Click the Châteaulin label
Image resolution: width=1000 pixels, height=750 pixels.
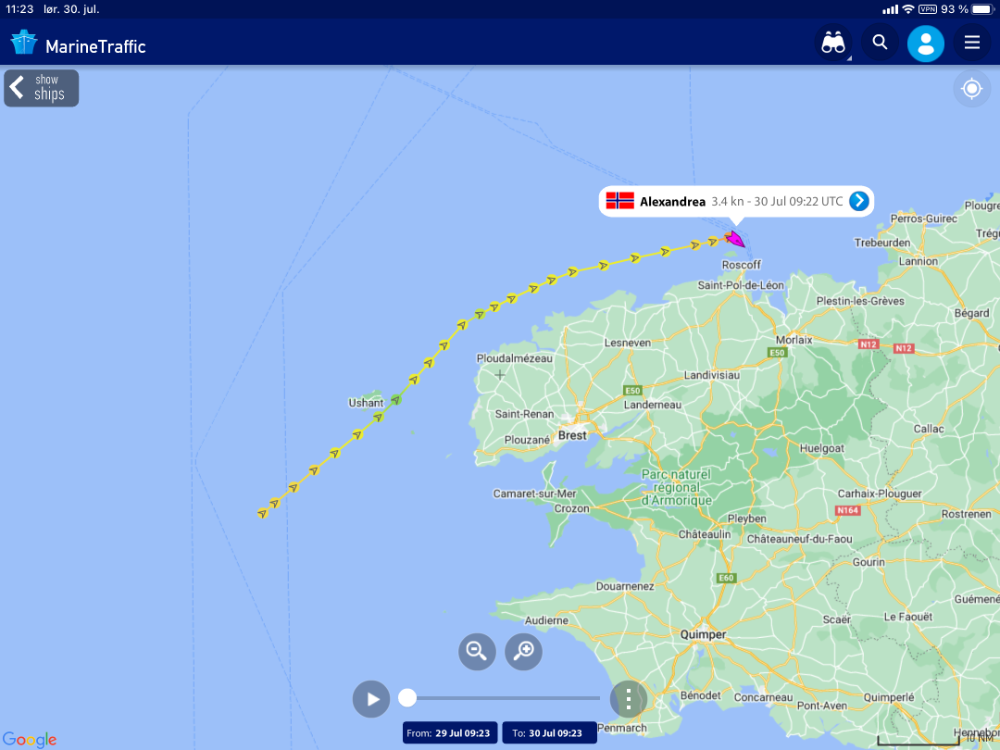pos(704,534)
